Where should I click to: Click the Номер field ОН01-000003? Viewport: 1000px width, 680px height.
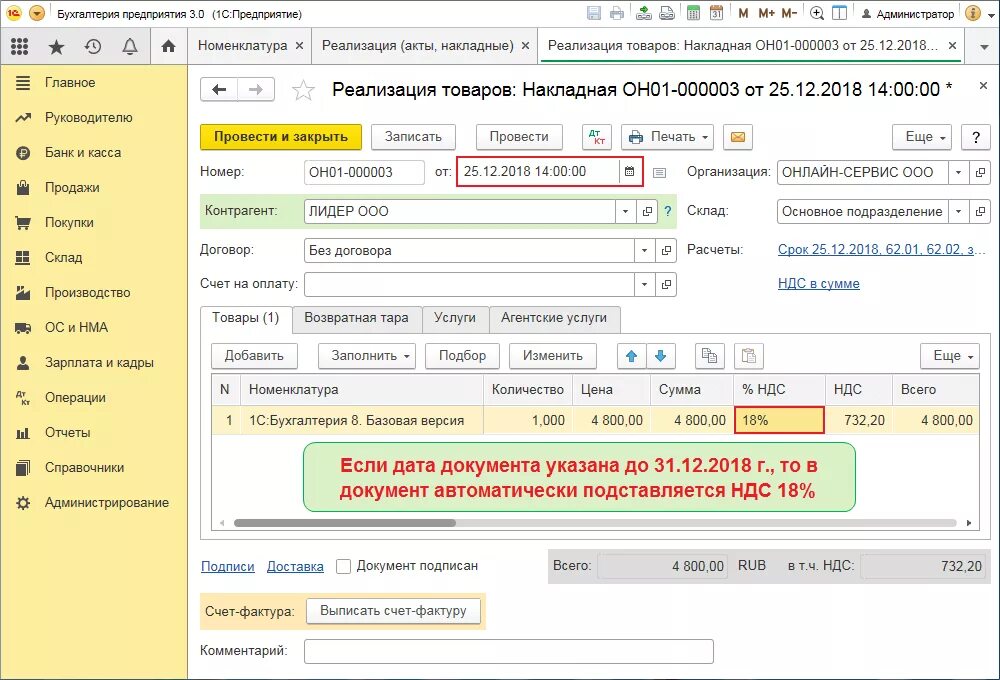364,172
